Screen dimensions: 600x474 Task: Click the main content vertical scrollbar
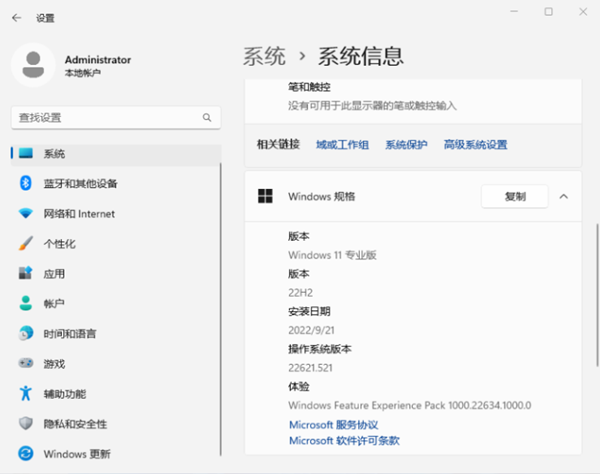[x=597, y=295]
